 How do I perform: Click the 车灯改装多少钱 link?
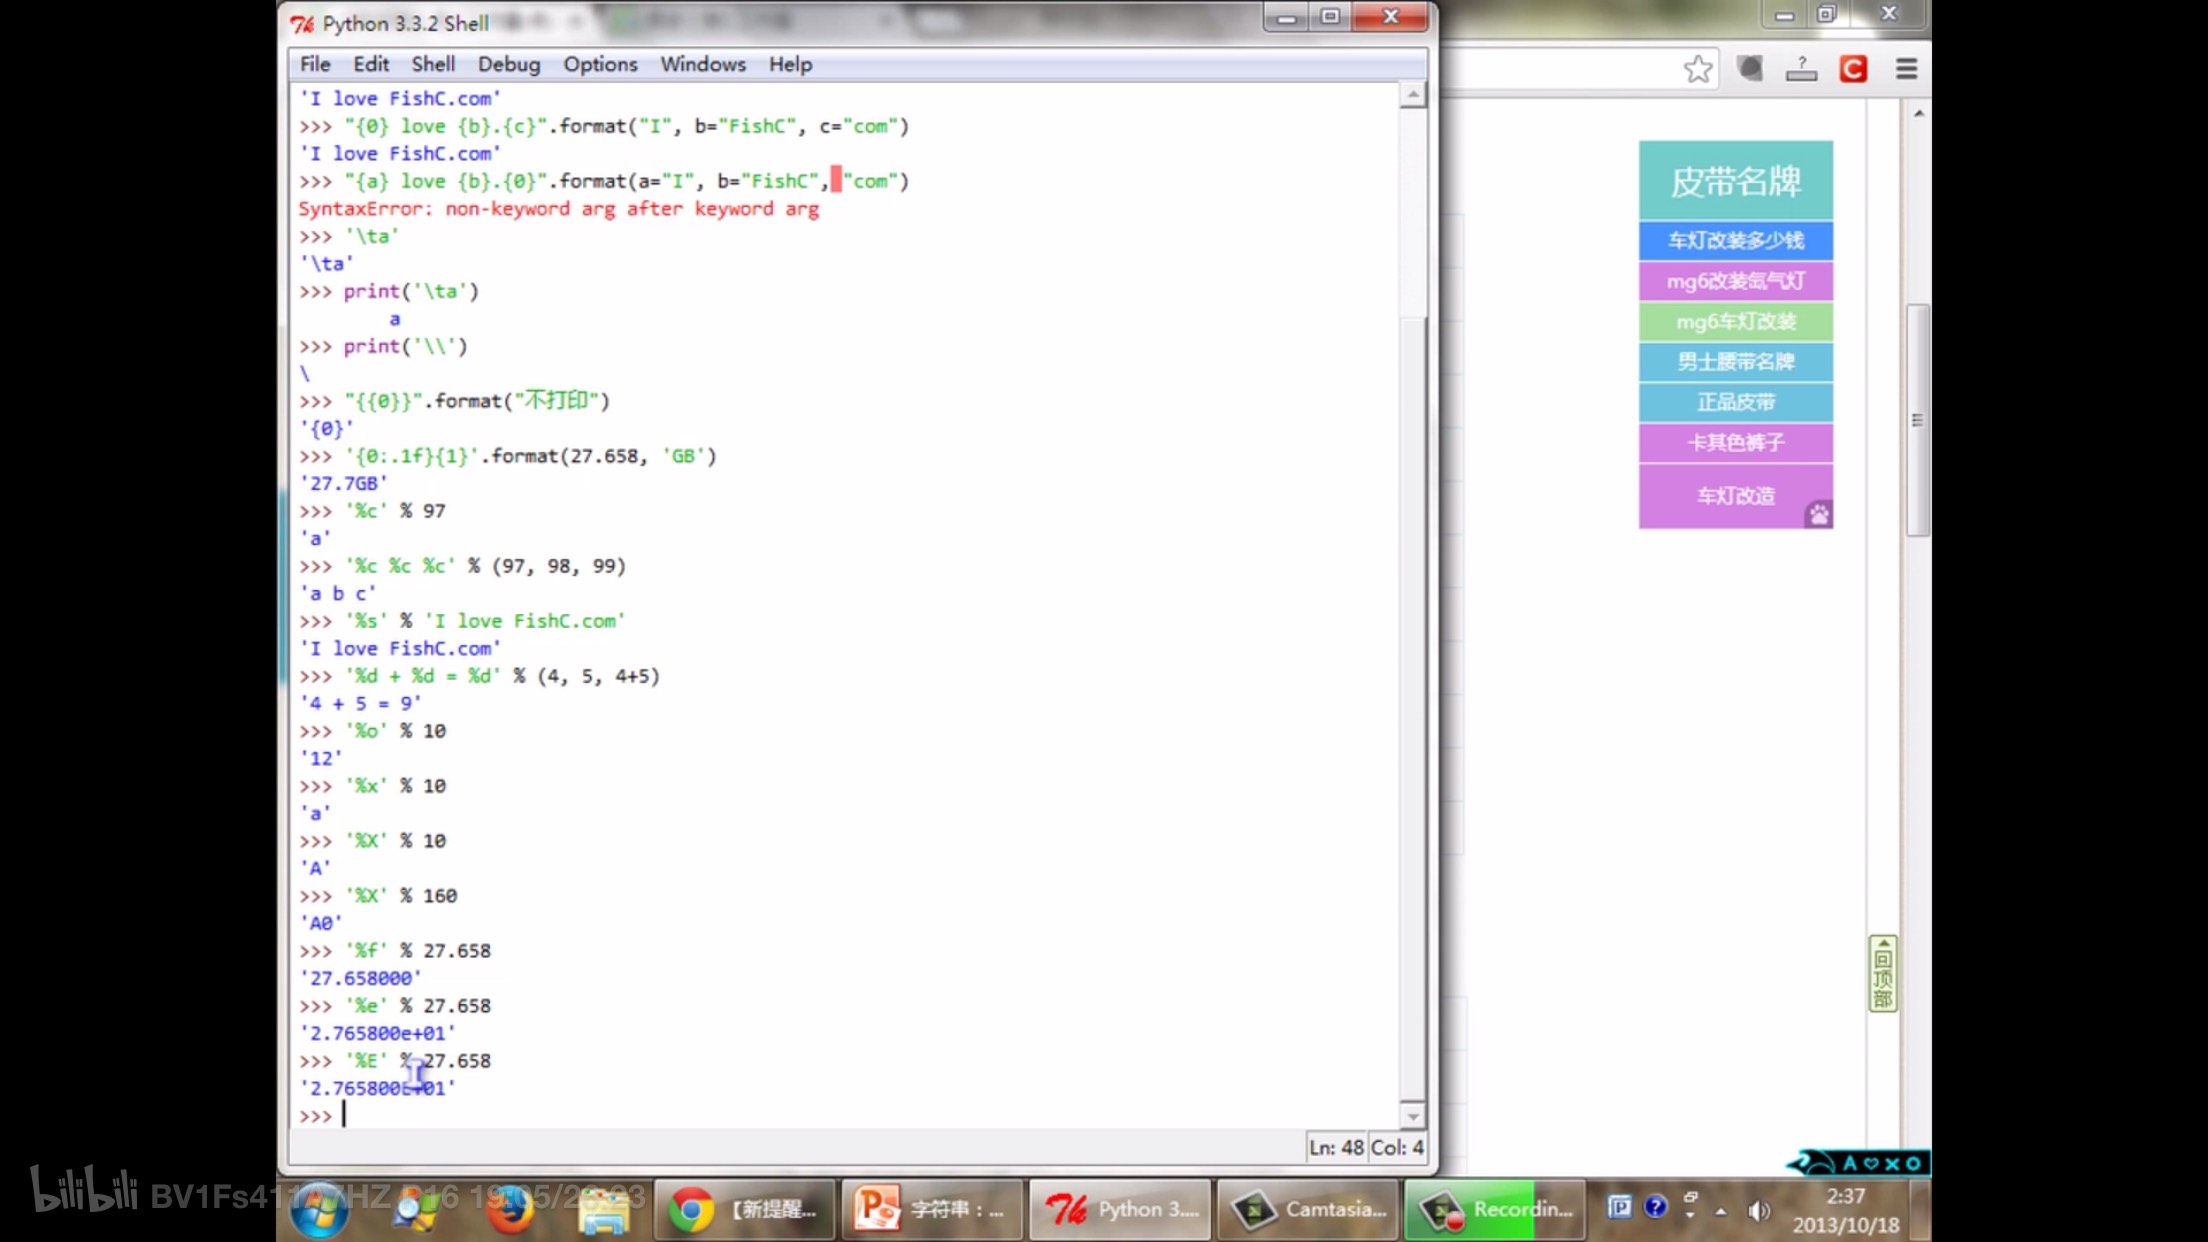coord(1735,240)
